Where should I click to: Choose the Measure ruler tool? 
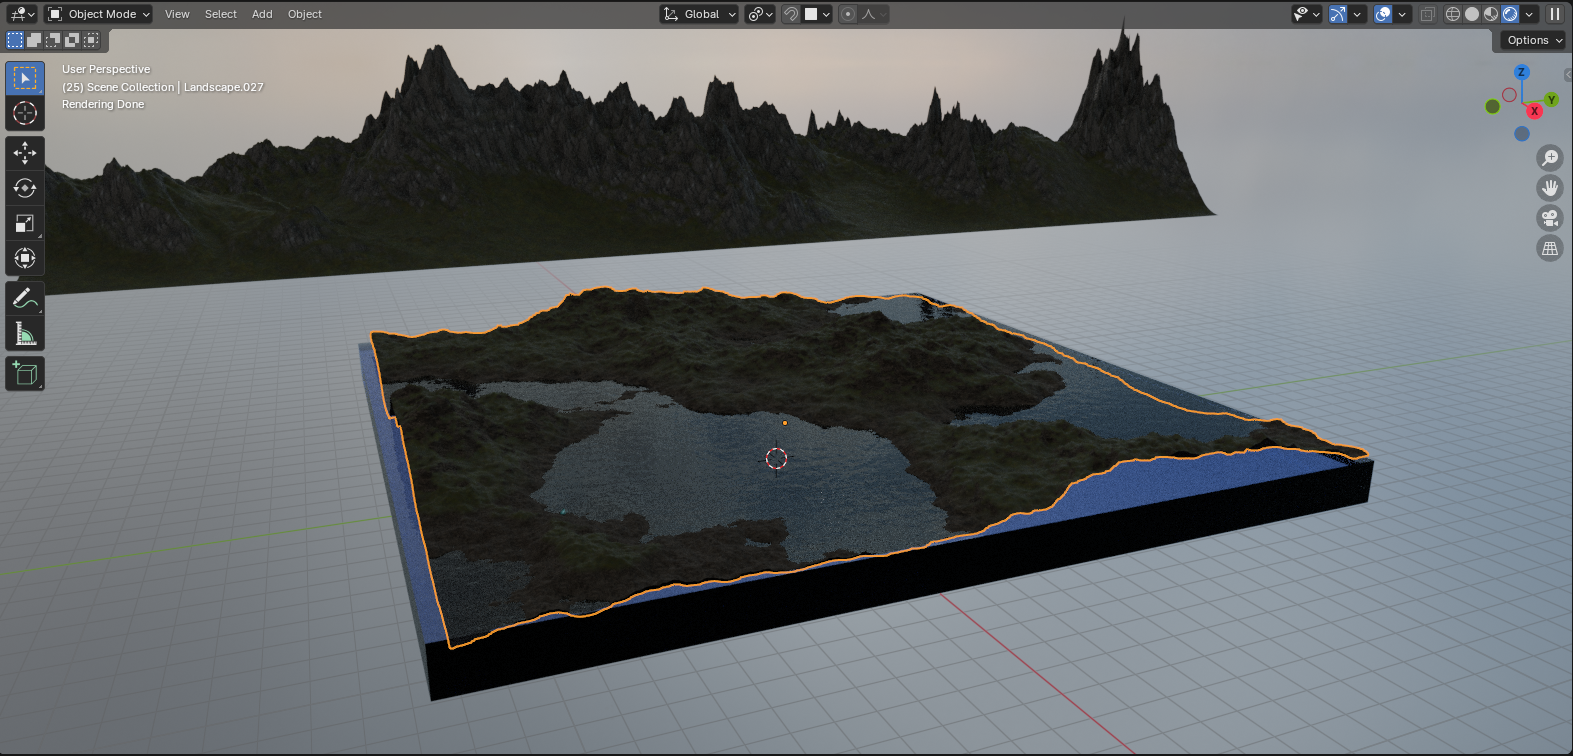pos(25,333)
